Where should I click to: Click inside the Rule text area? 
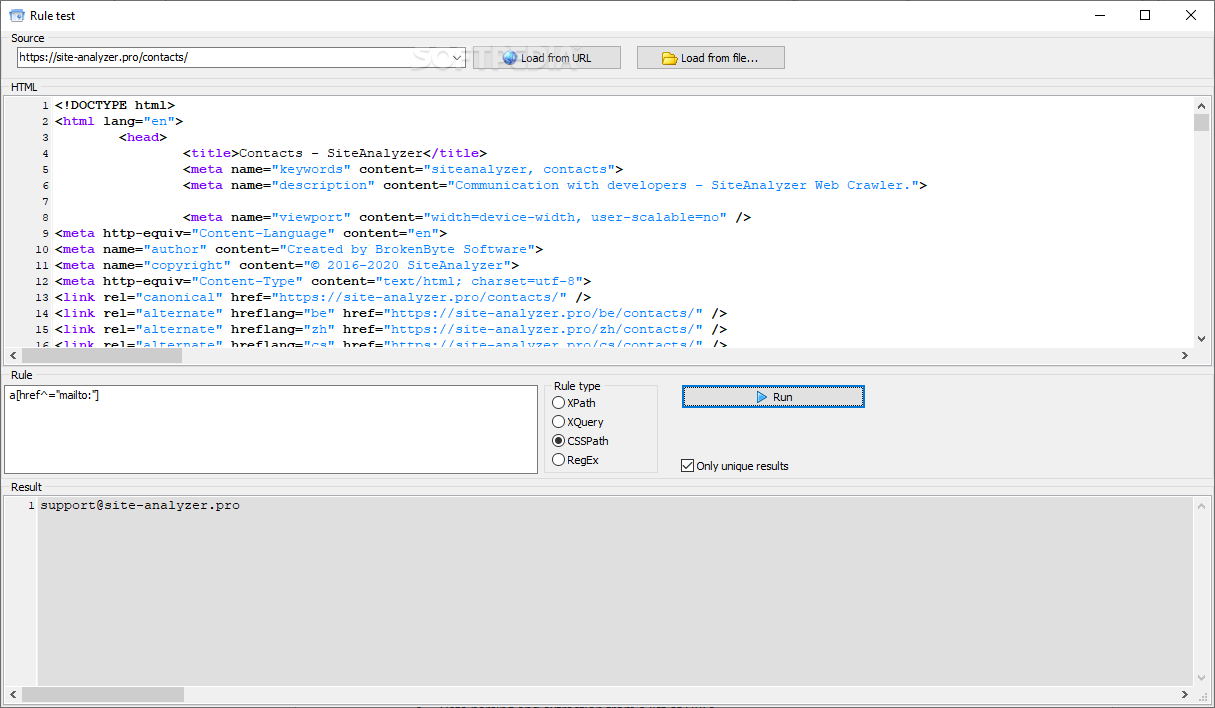click(271, 429)
